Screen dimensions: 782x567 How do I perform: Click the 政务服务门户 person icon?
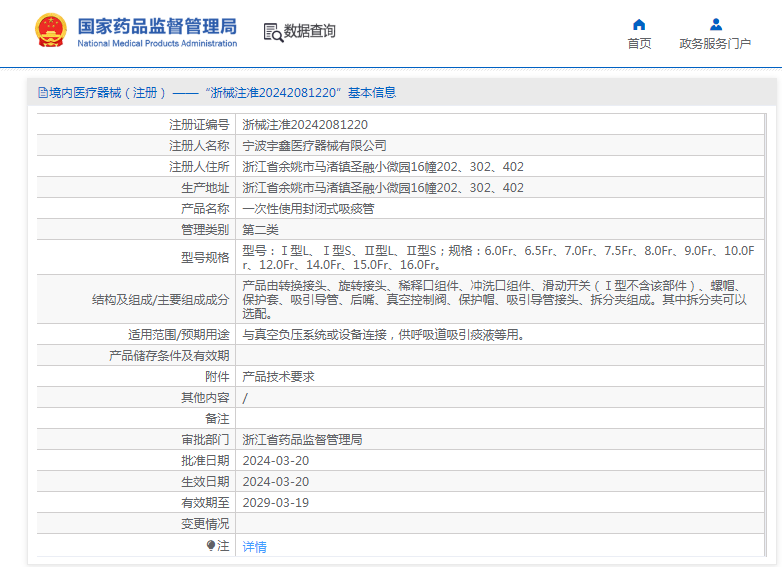tap(715, 25)
